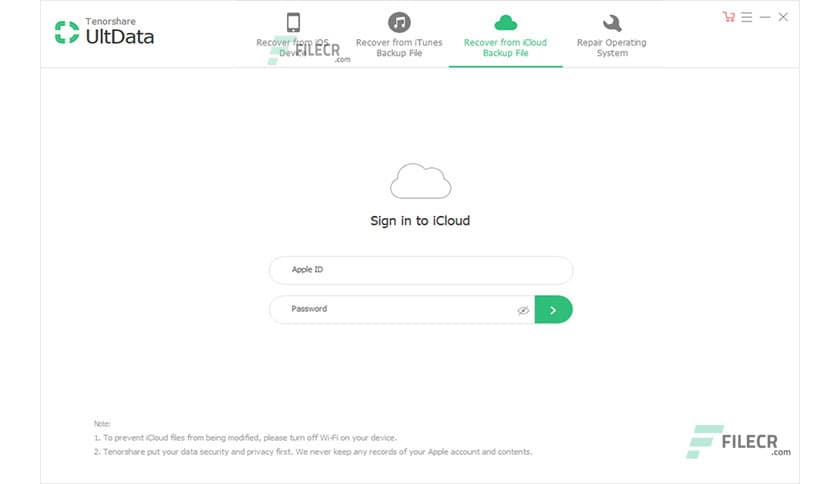Click the 'Sign in to iCloud' heading
The height and width of the screenshot is (484, 836).
pyautogui.click(x=420, y=221)
